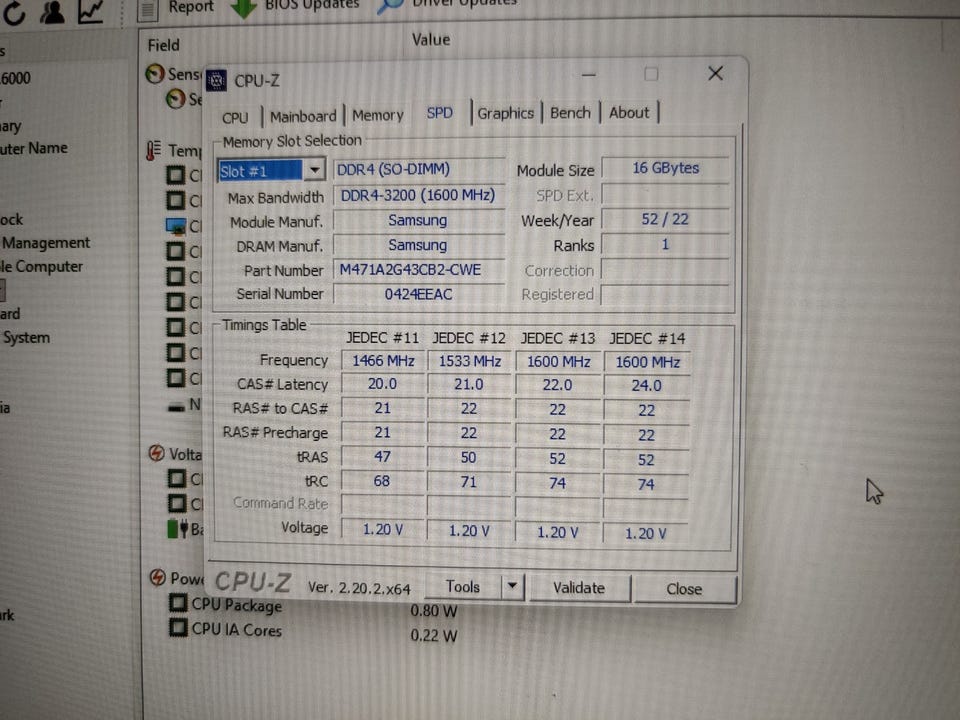The width and height of the screenshot is (960, 720).
Task: Click the voltage icon beside Volta
Action: 157,453
